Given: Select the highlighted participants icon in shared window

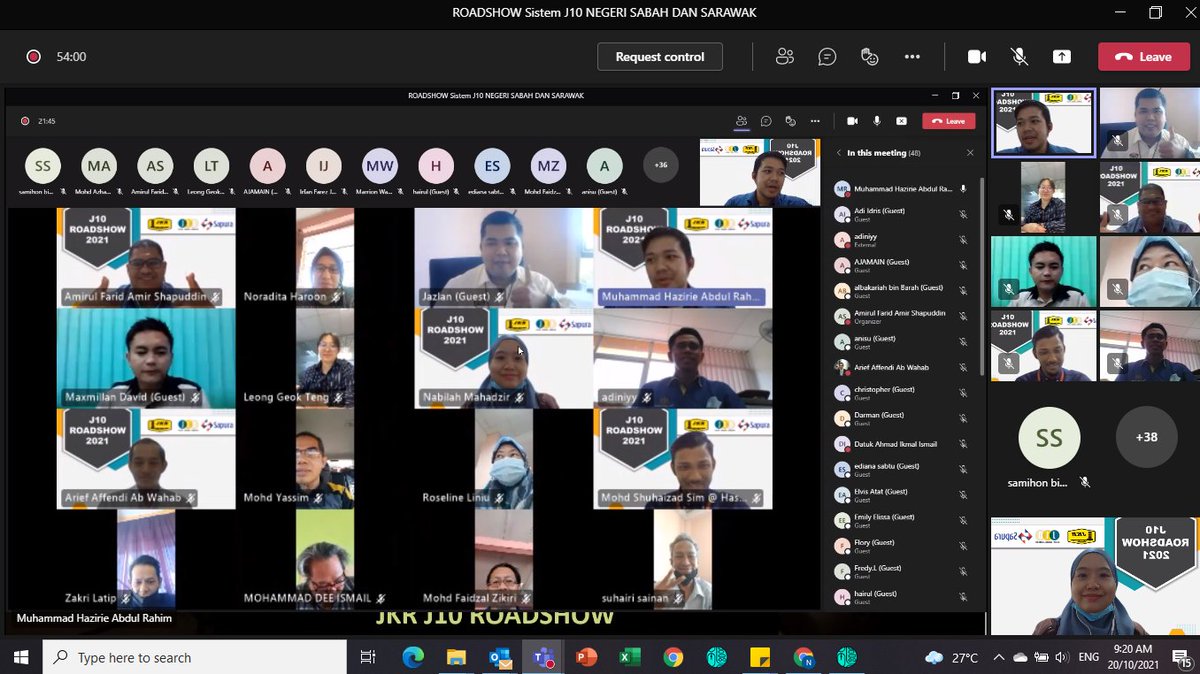Looking at the screenshot, I should [742, 120].
